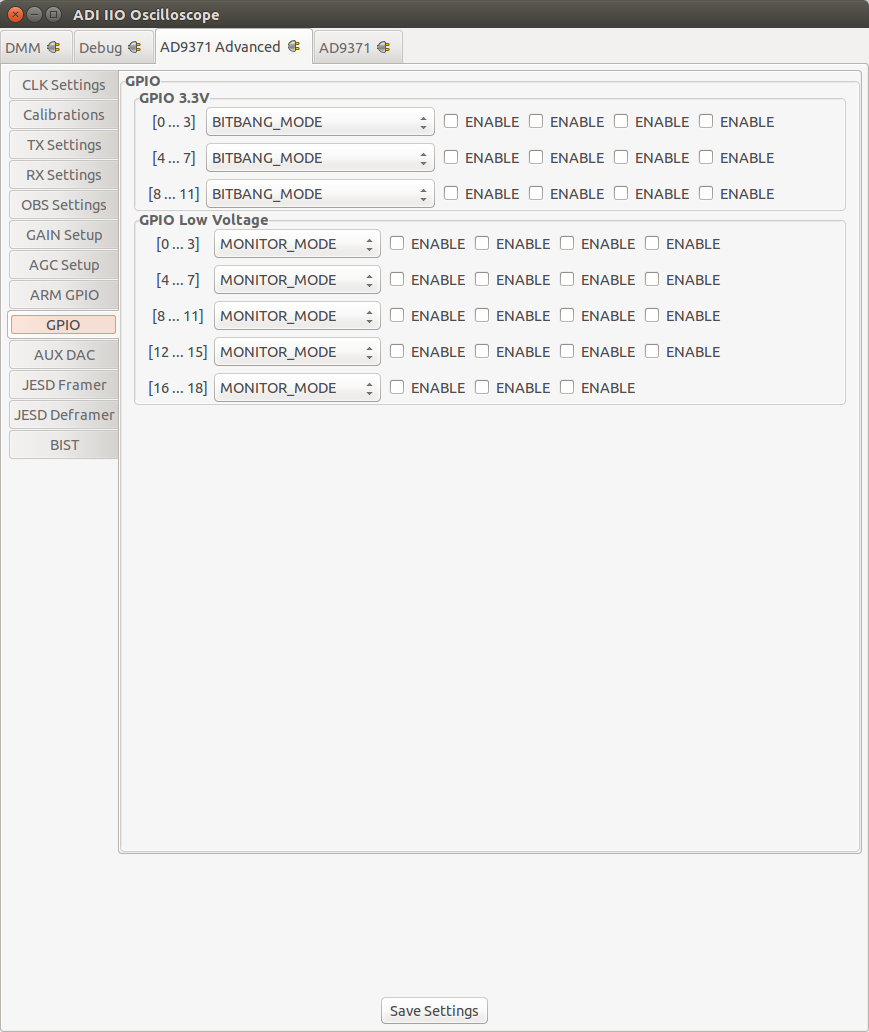Click the Save Settings button
The width and height of the screenshot is (869, 1032).
pos(433,1010)
